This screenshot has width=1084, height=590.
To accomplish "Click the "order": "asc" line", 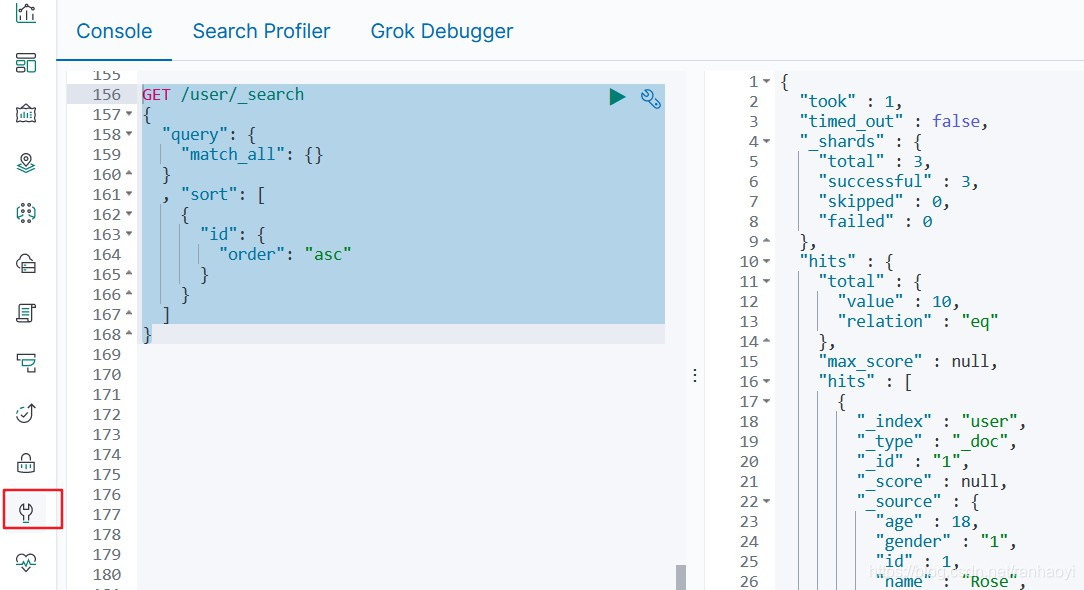I will [285, 255].
